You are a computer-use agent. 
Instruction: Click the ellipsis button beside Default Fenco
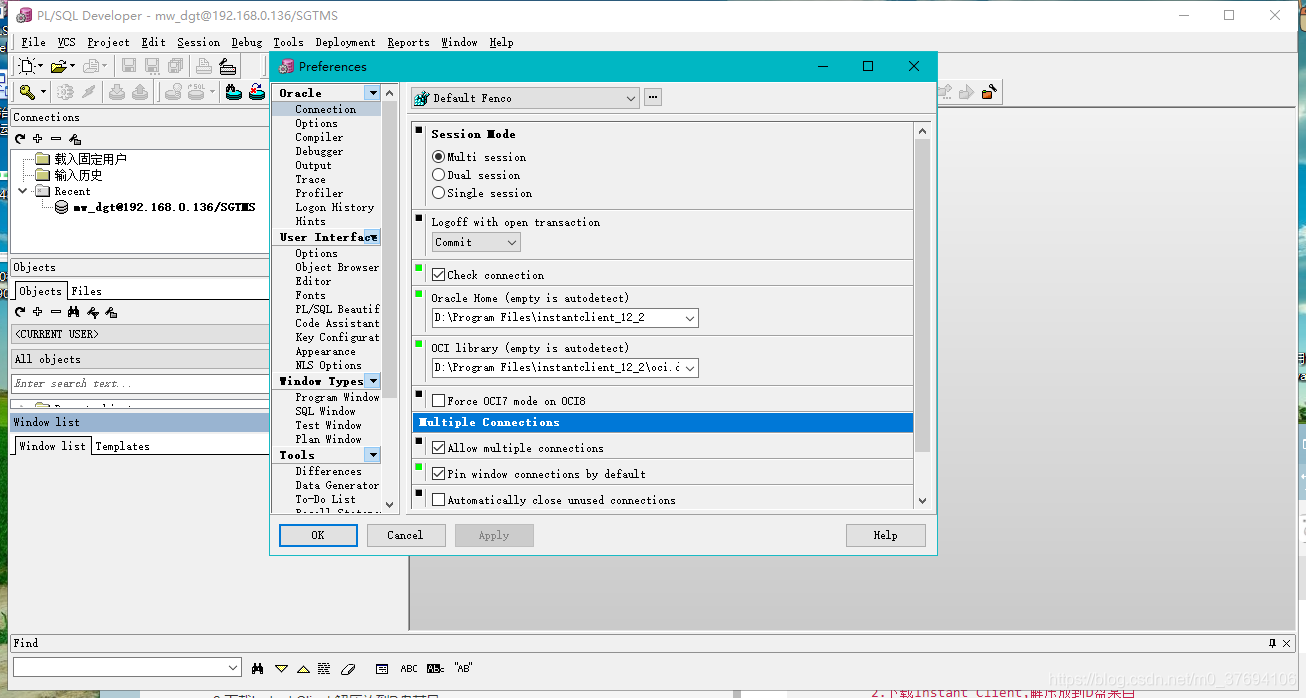(x=653, y=98)
